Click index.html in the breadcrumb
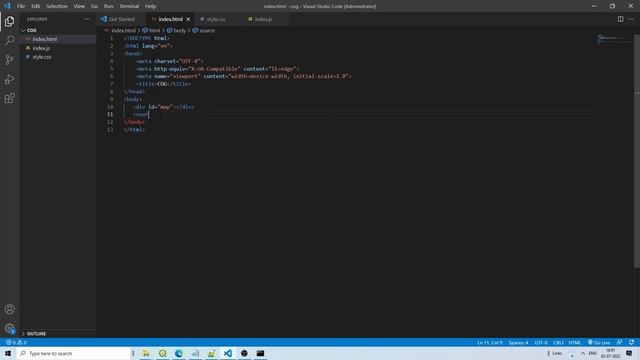Image resolution: width=640 pixels, height=360 pixels. click(123, 31)
